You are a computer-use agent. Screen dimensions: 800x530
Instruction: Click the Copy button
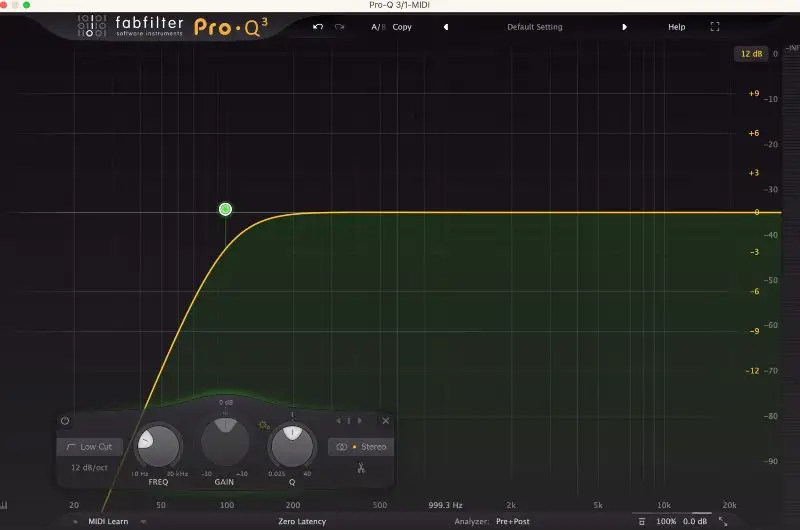pyautogui.click(x=402, y=27)
